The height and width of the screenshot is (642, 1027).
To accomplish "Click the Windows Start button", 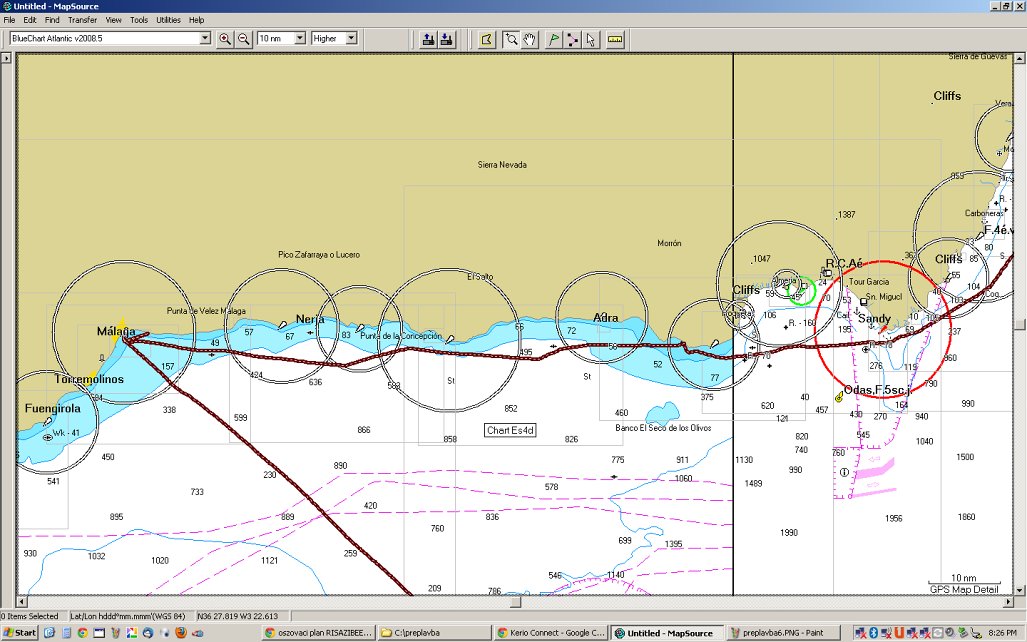I will pyautogui.click(x=20, y=633).
